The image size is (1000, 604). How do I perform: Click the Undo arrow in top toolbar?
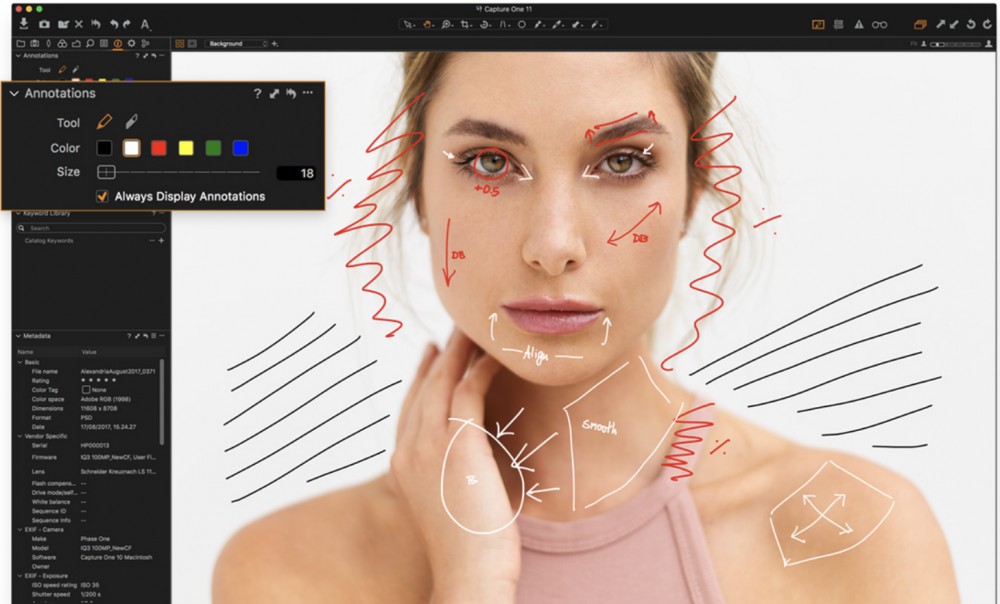click(114, 24)
